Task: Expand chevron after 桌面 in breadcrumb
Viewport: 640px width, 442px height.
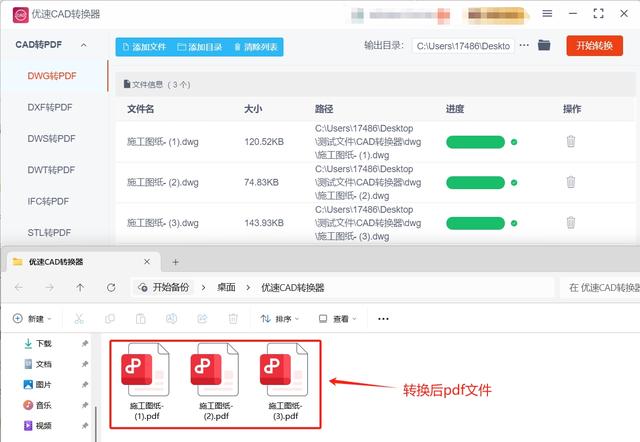Action: (248, 287)
